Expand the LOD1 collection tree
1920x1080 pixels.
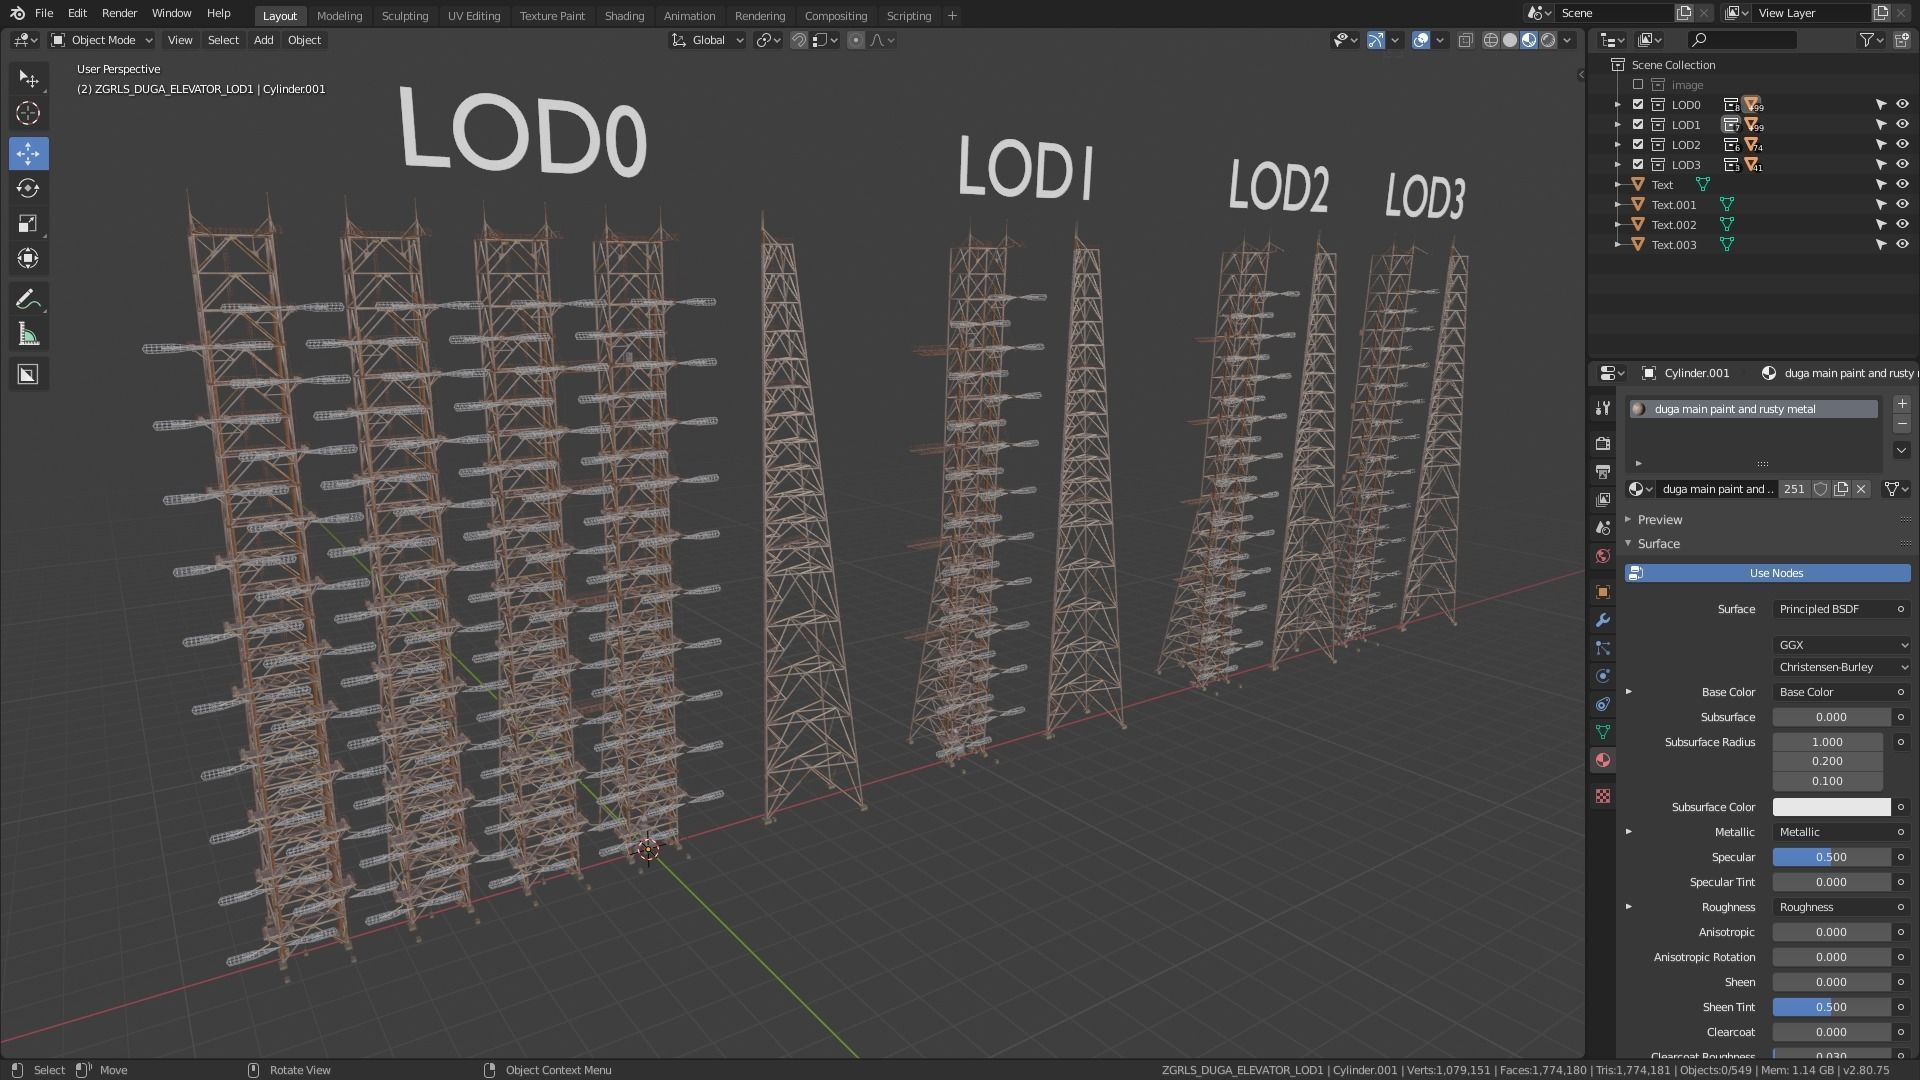pos(1618,125)
